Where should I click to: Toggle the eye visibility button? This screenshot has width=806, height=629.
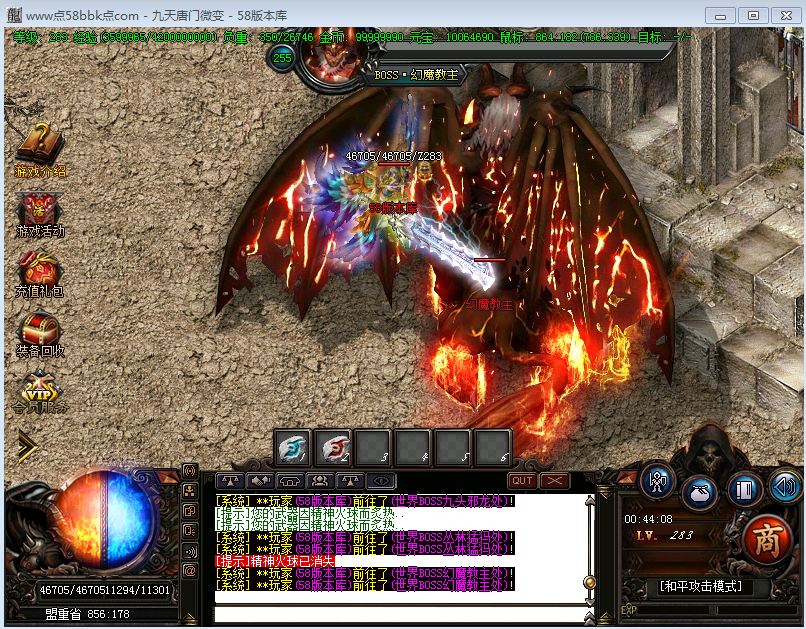pyautogui.click(x=381, y=481)
